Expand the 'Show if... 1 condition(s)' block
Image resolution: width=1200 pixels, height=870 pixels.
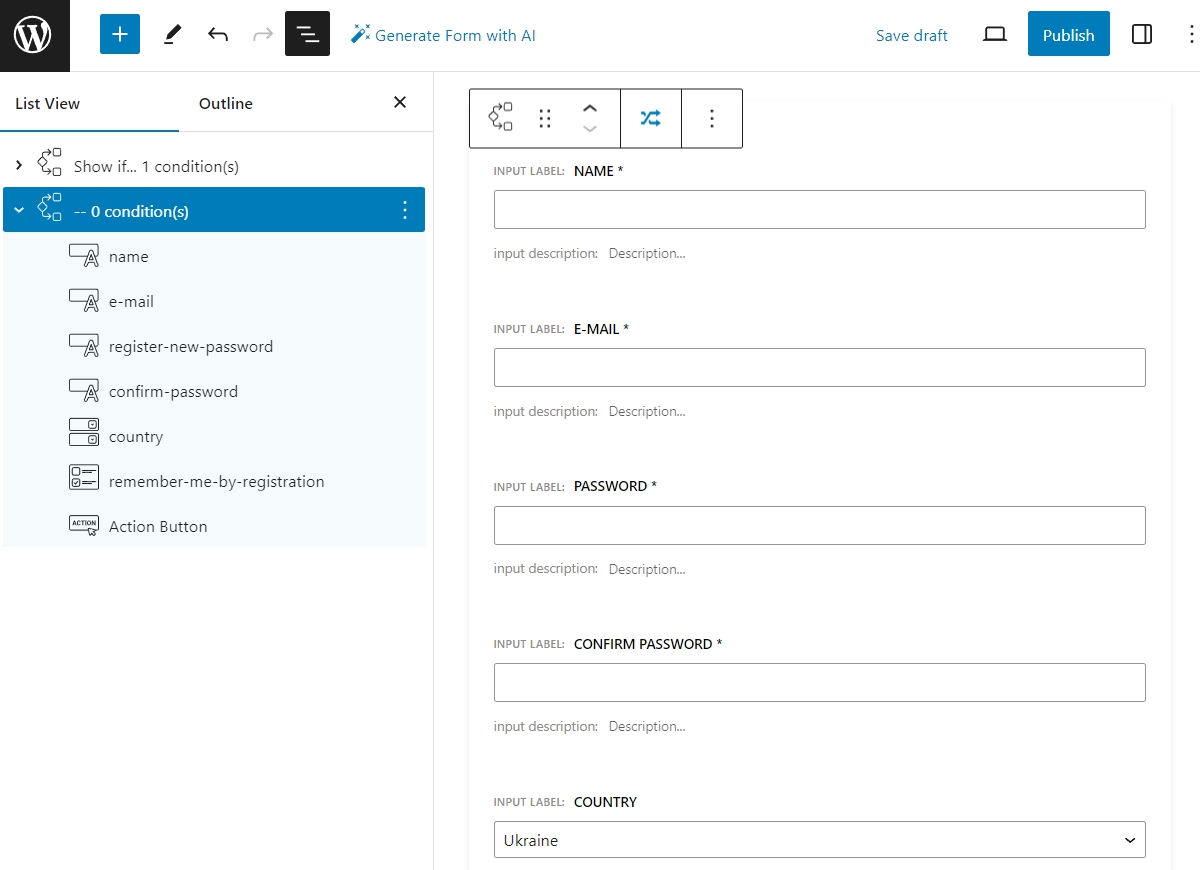[19, 166]
